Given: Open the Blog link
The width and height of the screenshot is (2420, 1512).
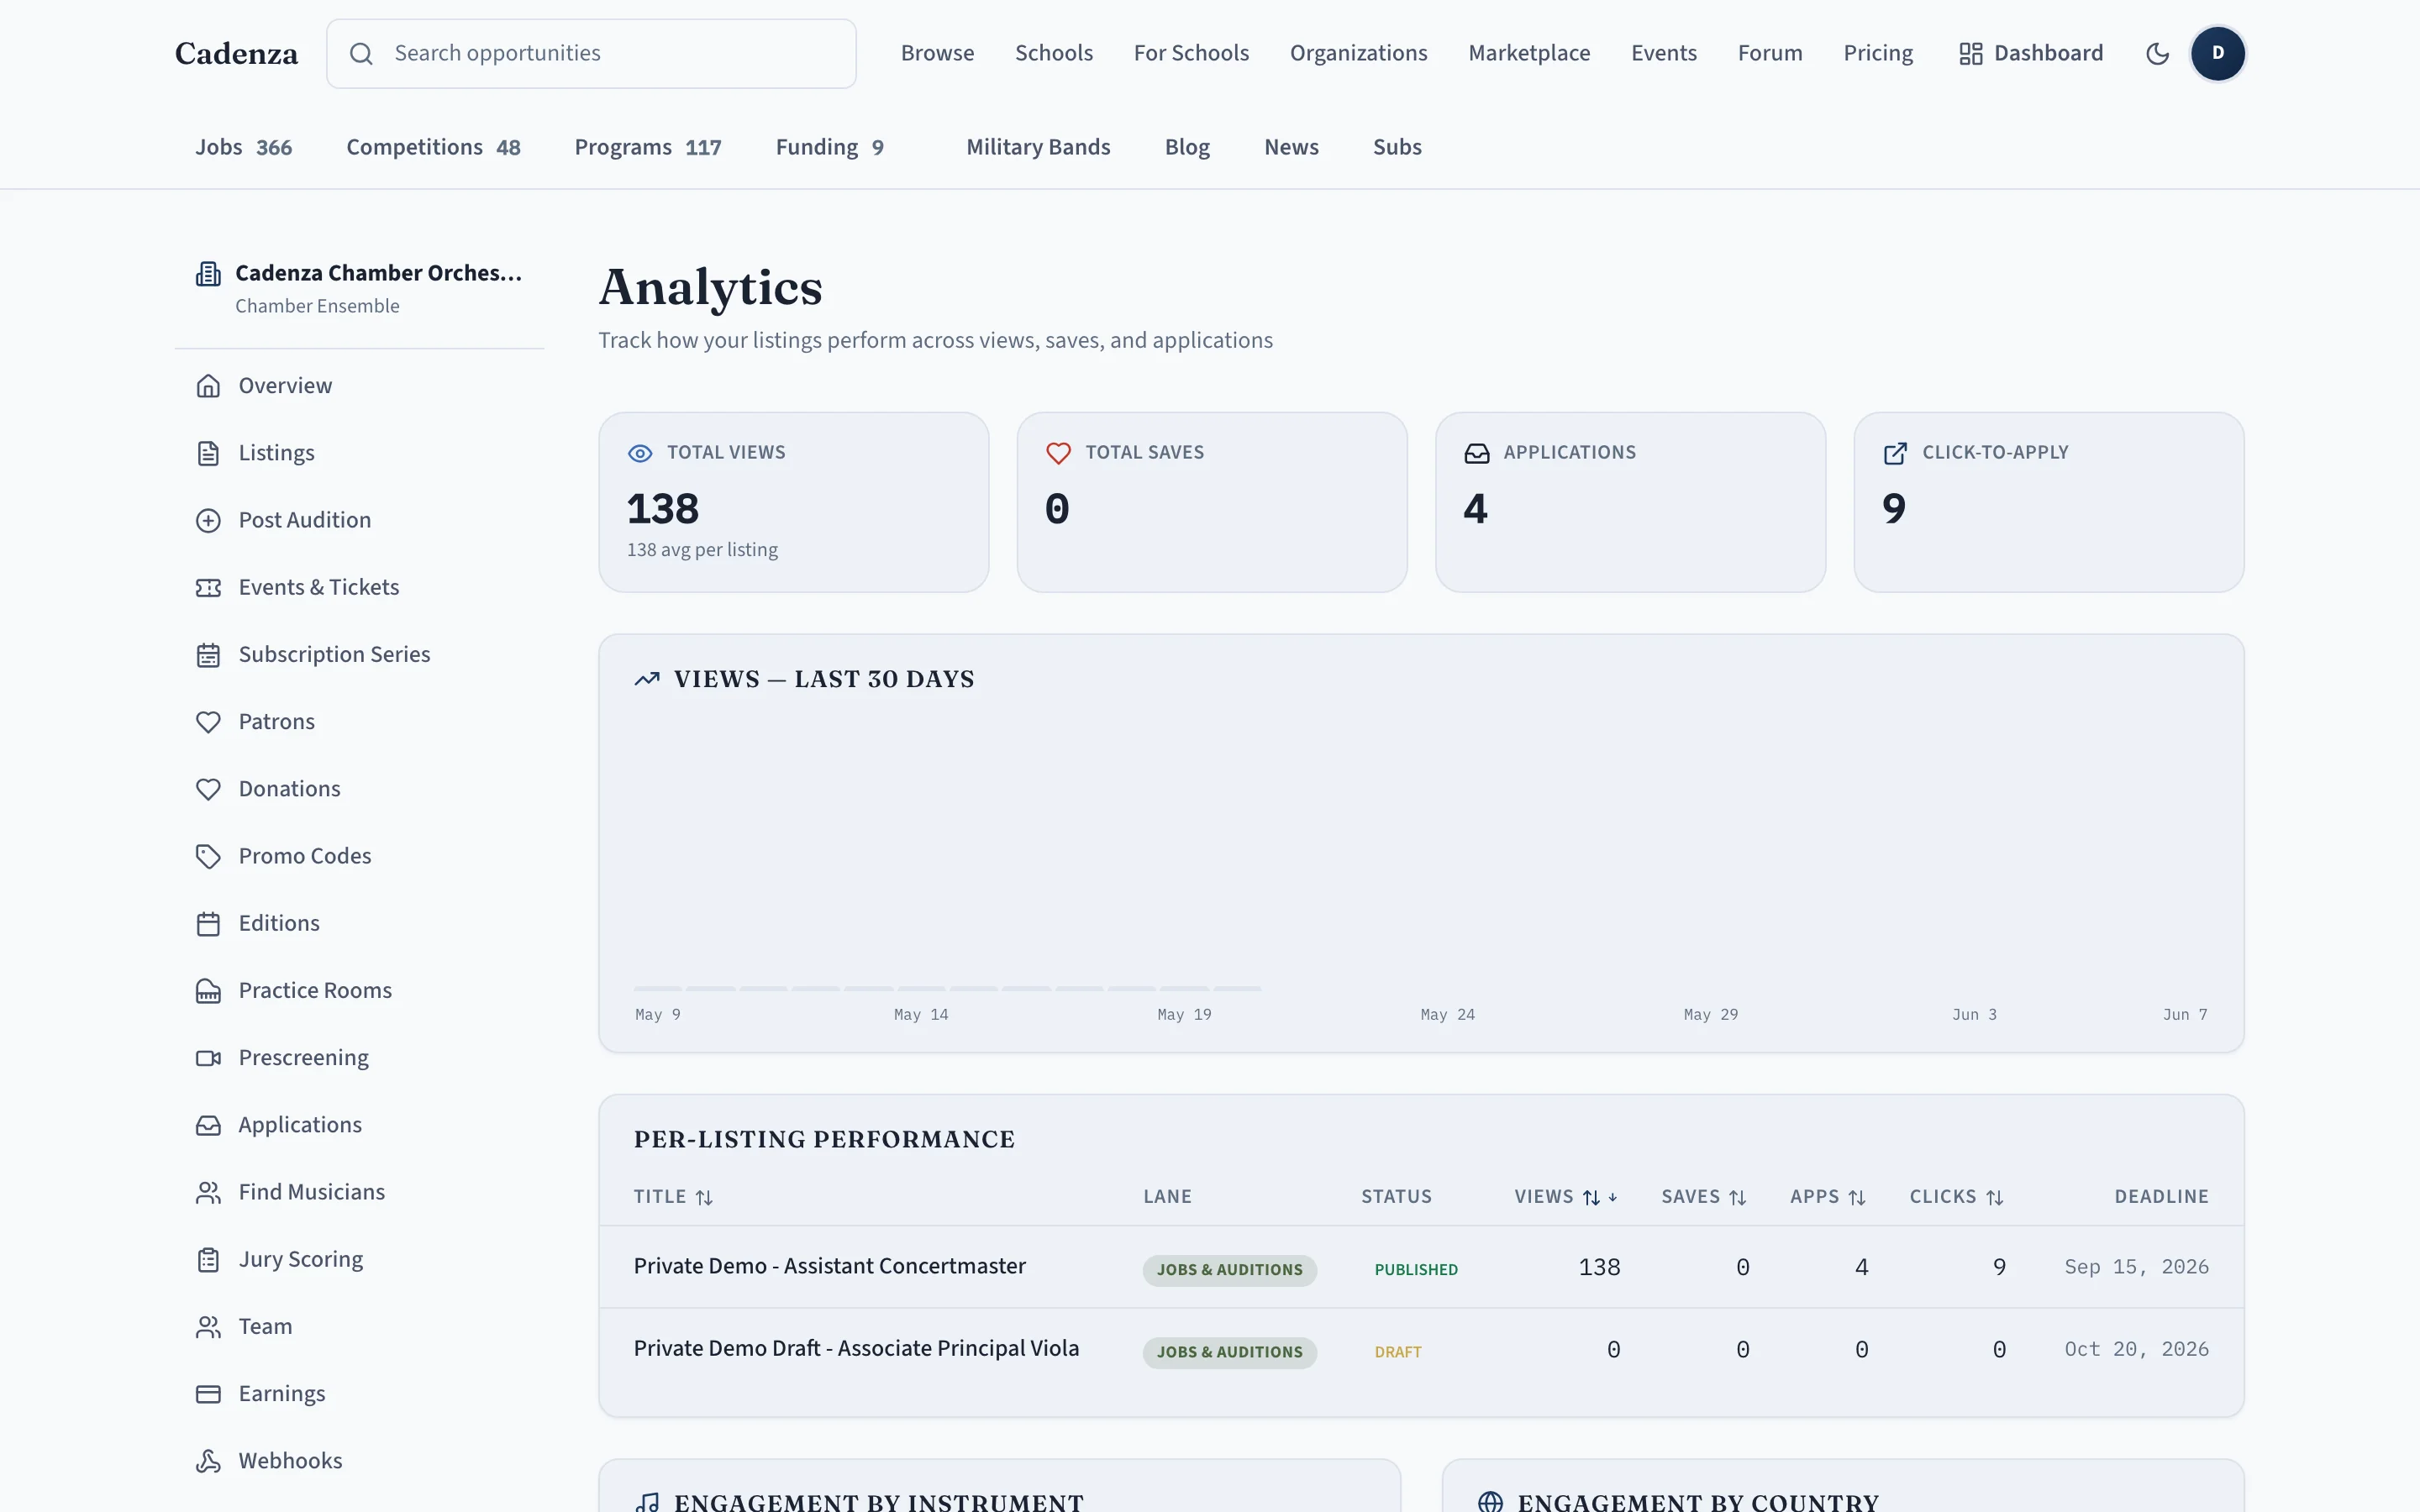Looking at the screenshot, I should click(x=1187, y=147).
